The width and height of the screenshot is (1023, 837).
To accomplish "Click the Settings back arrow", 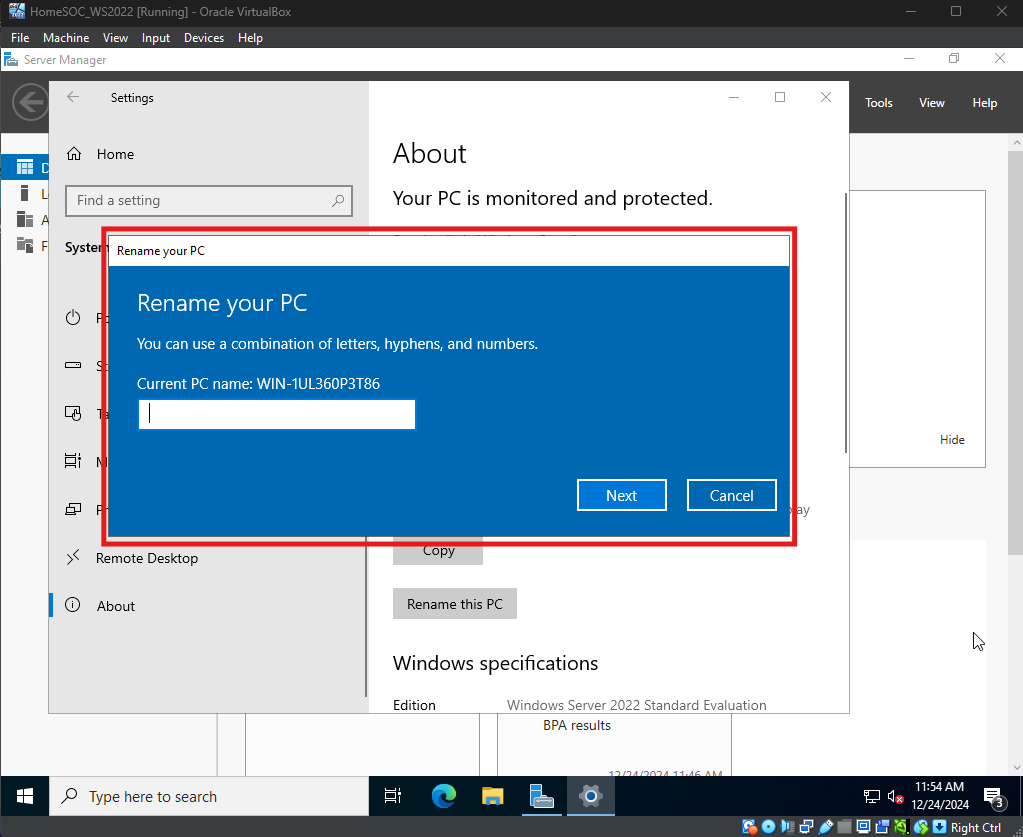I will coord(72,97).
